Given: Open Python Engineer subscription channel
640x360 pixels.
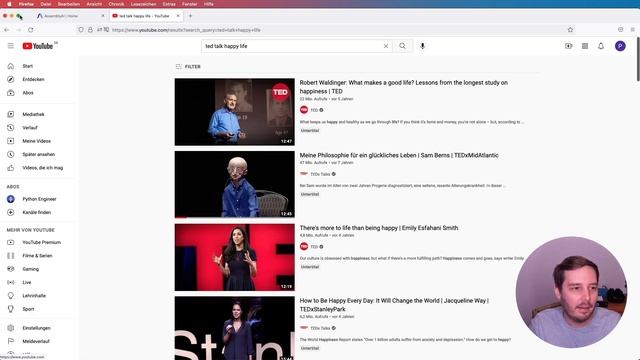Looking at the screenshot, I should [x=39, y=199].
